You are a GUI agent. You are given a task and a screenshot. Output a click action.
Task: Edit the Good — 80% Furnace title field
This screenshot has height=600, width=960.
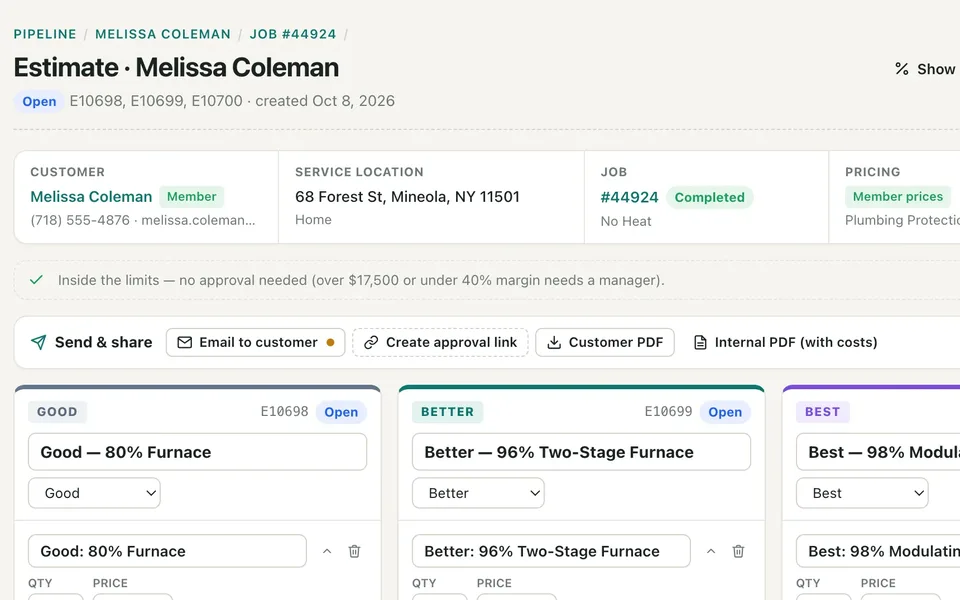click(x=197, y=452)
